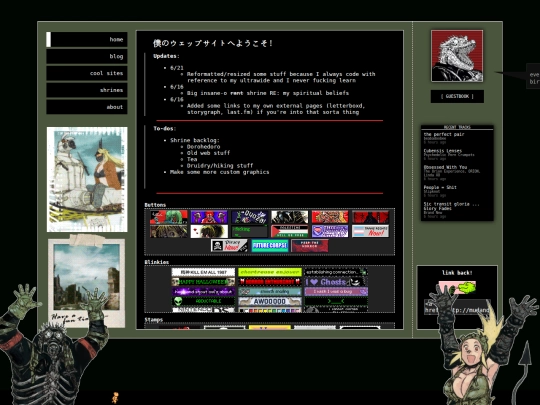Go to the blog page

click(x=87, y=56)
